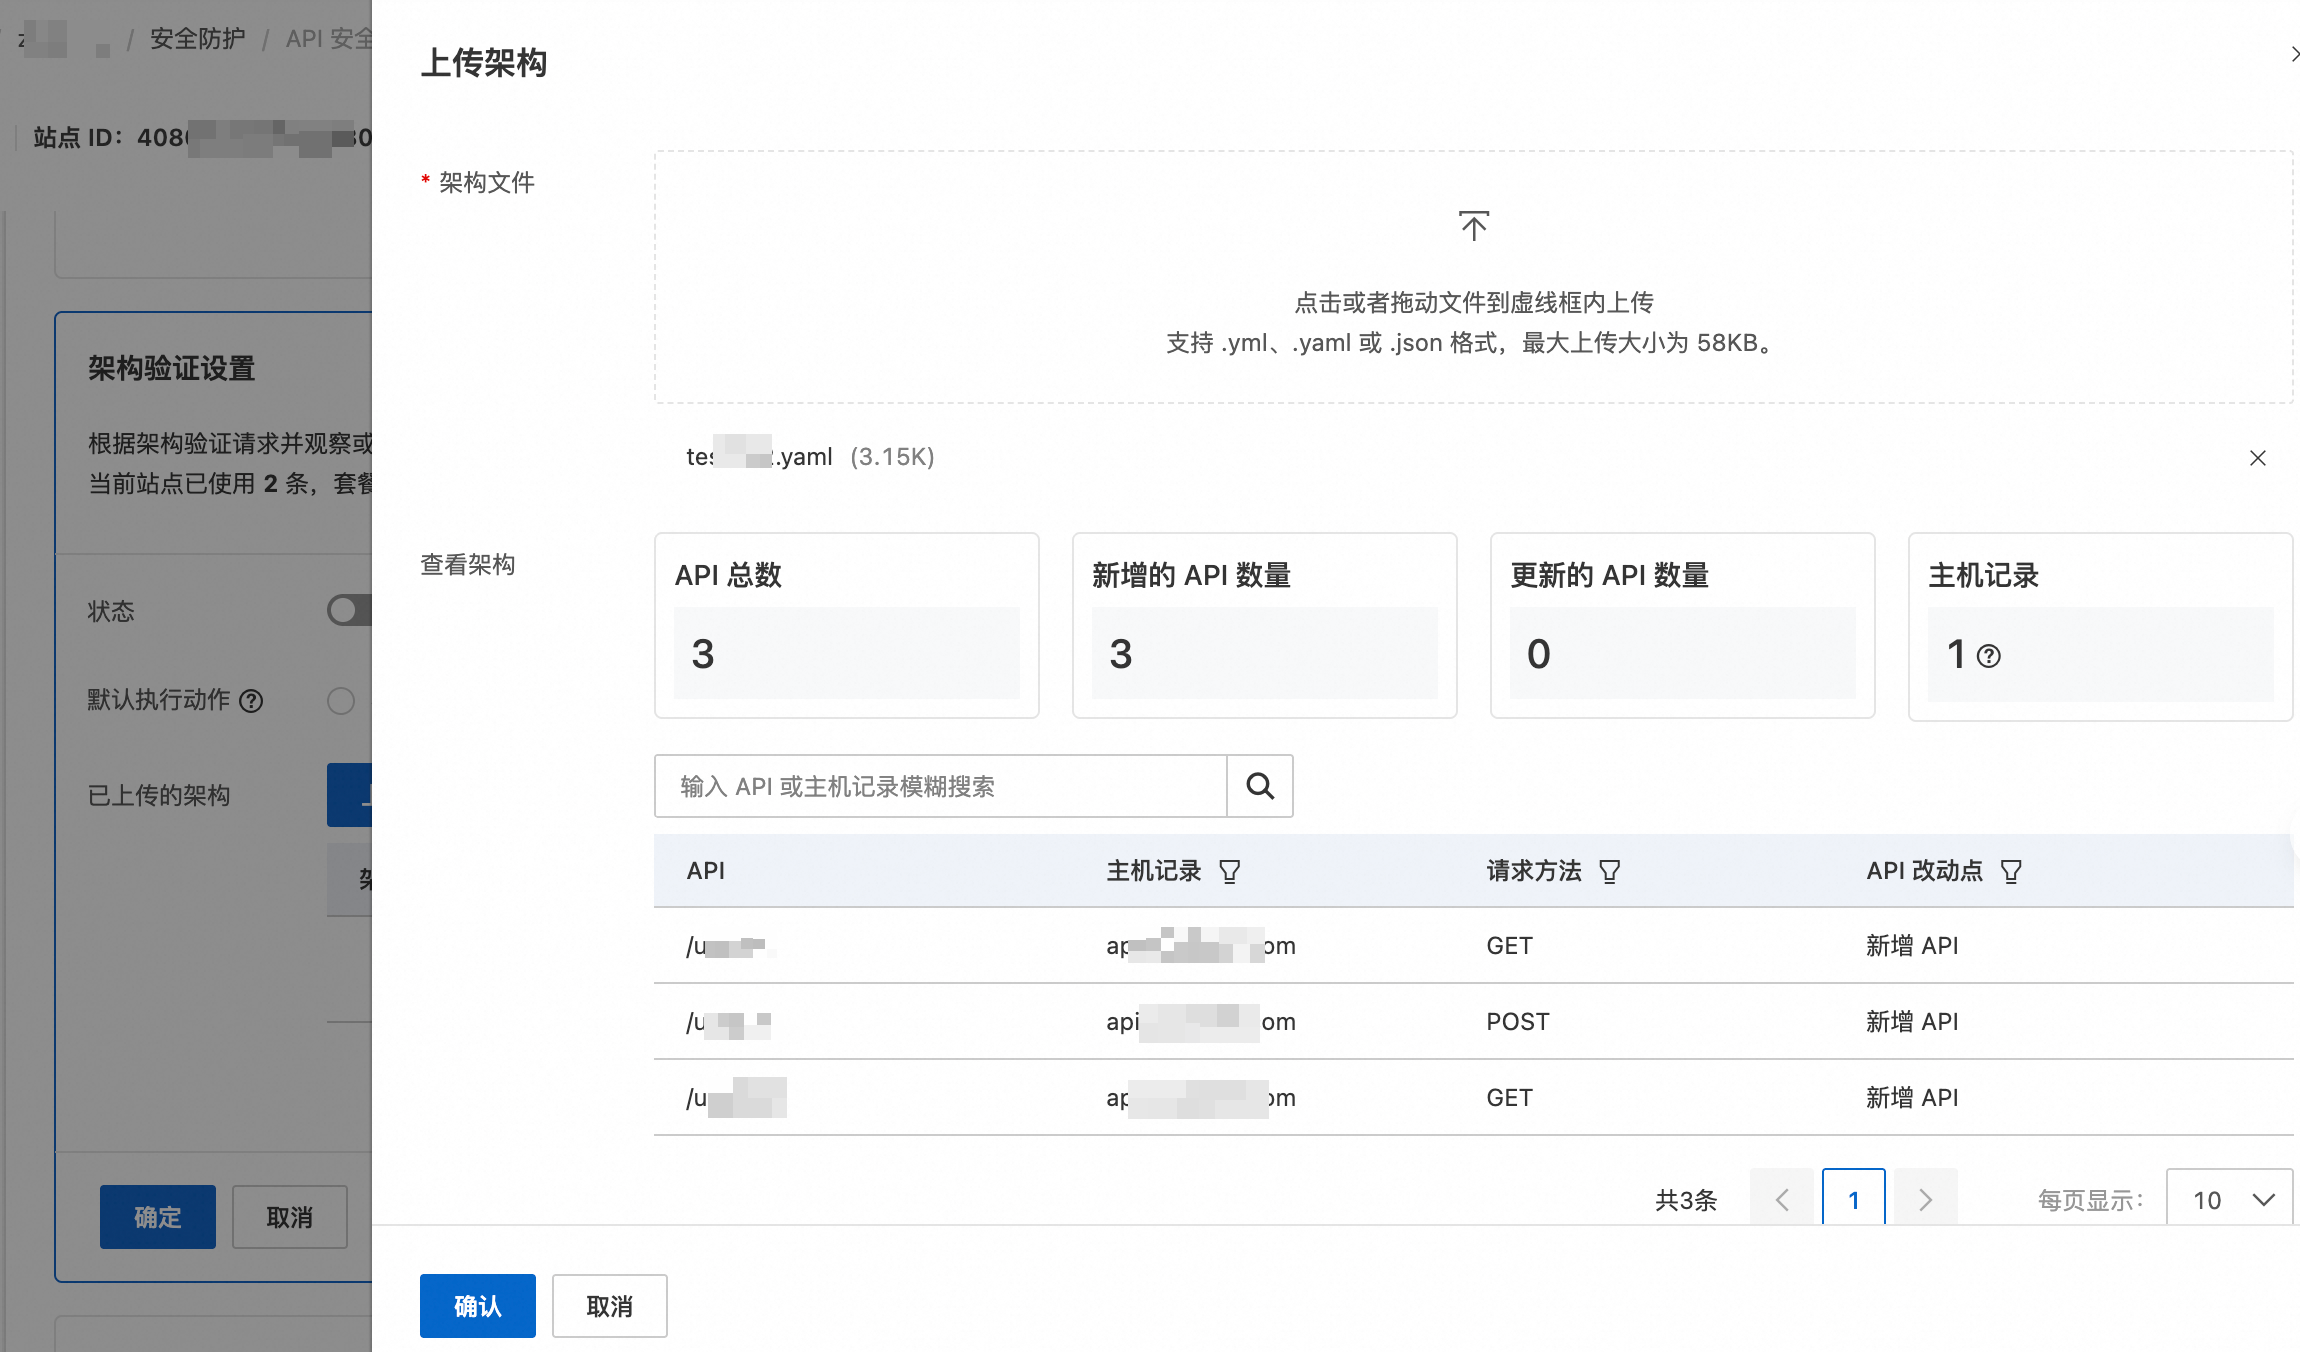Viewport: 2300px width, 1352px height.
Task: Click the upload arrow icon in the drop zone
Action: click(x=1473, y=226)
